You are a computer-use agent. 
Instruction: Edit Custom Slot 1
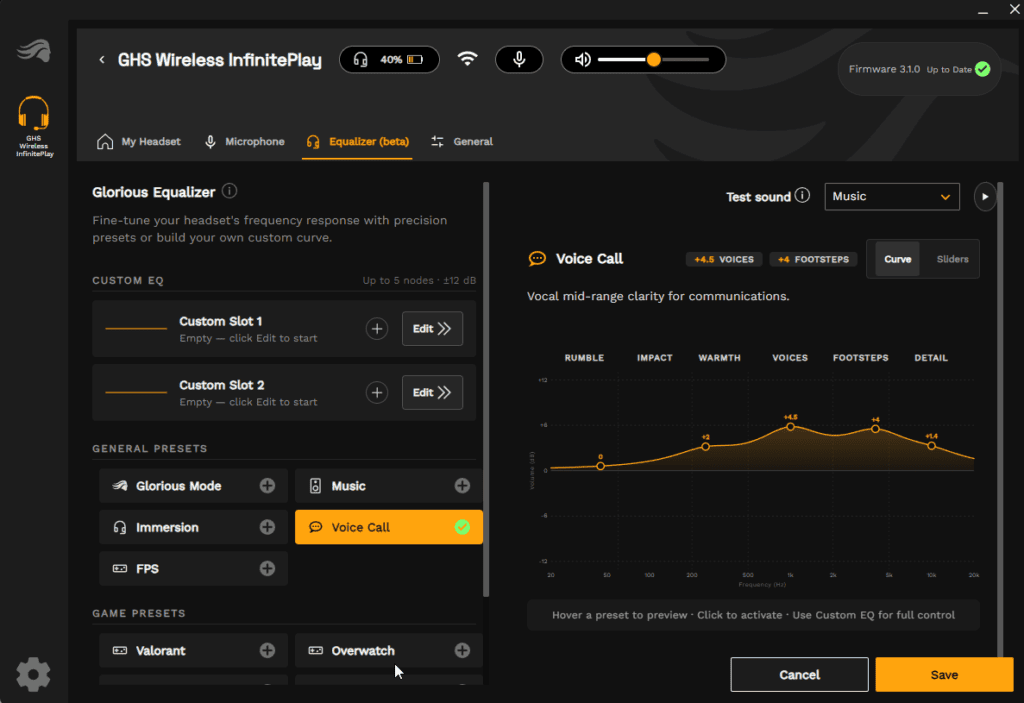point(432,329)
